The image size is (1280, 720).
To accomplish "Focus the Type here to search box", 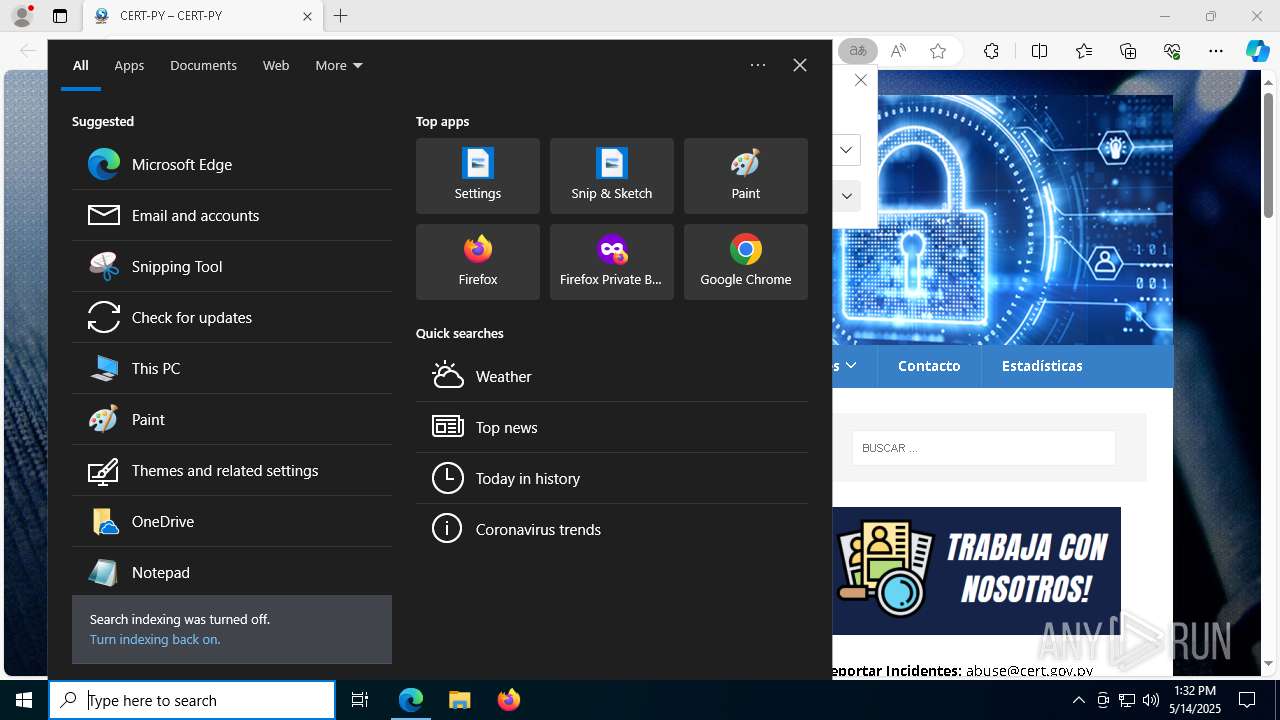I will pos(192,700).
